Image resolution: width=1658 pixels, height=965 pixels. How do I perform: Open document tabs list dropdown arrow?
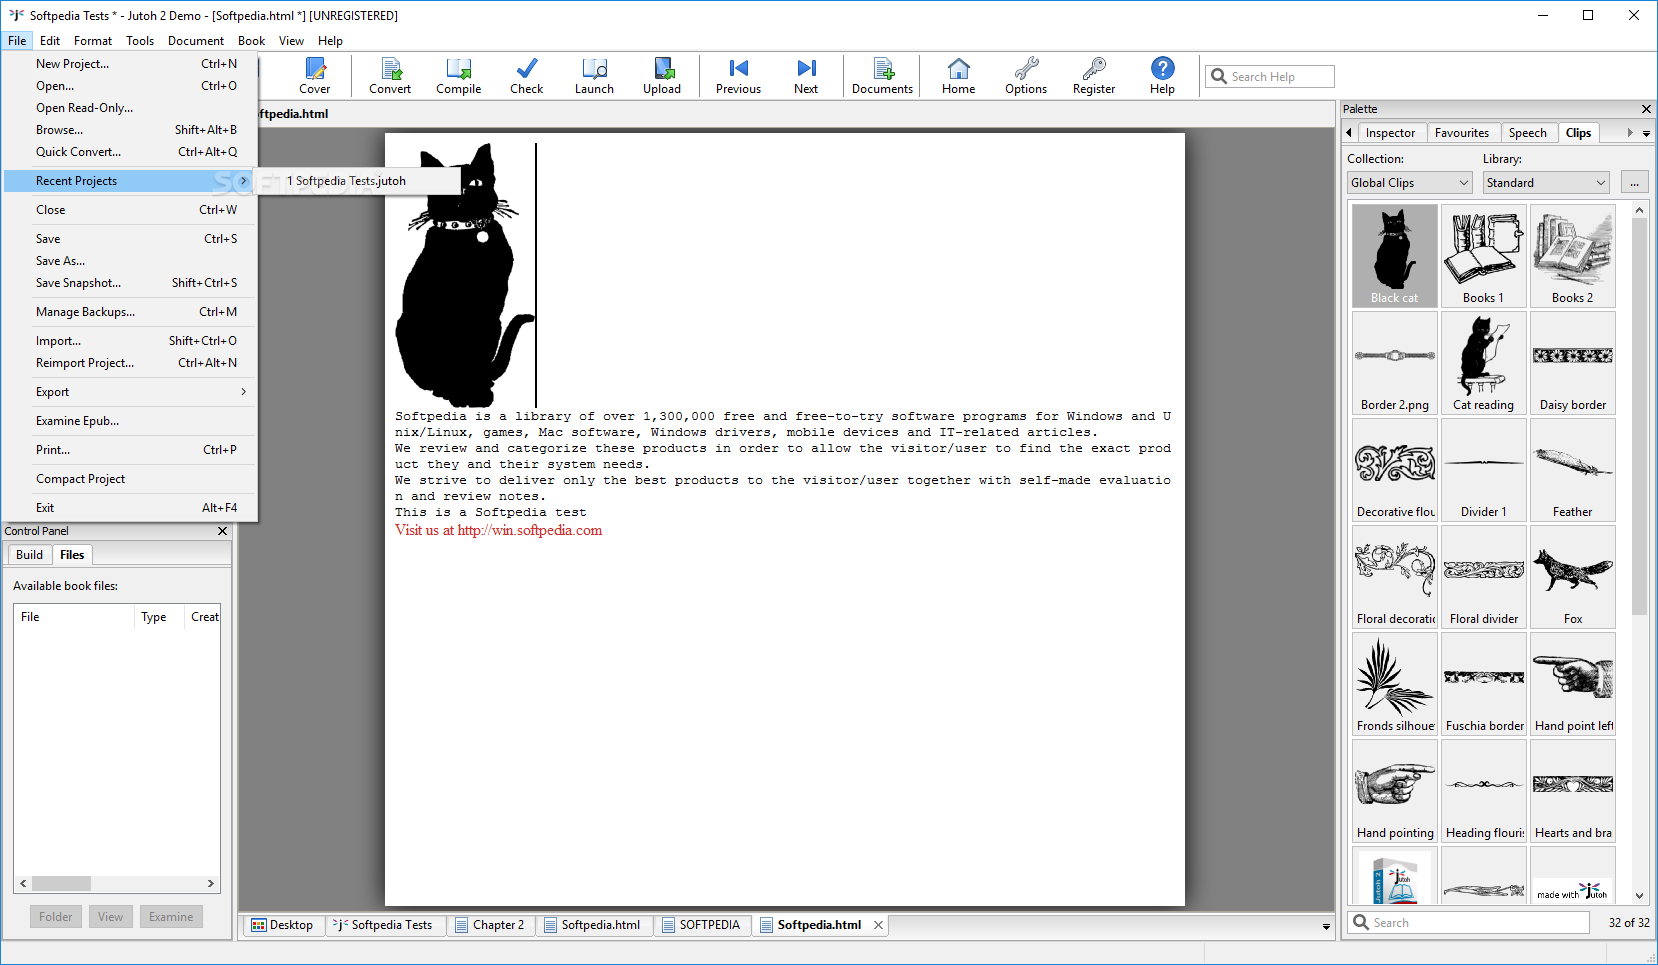coord(1326,926)
